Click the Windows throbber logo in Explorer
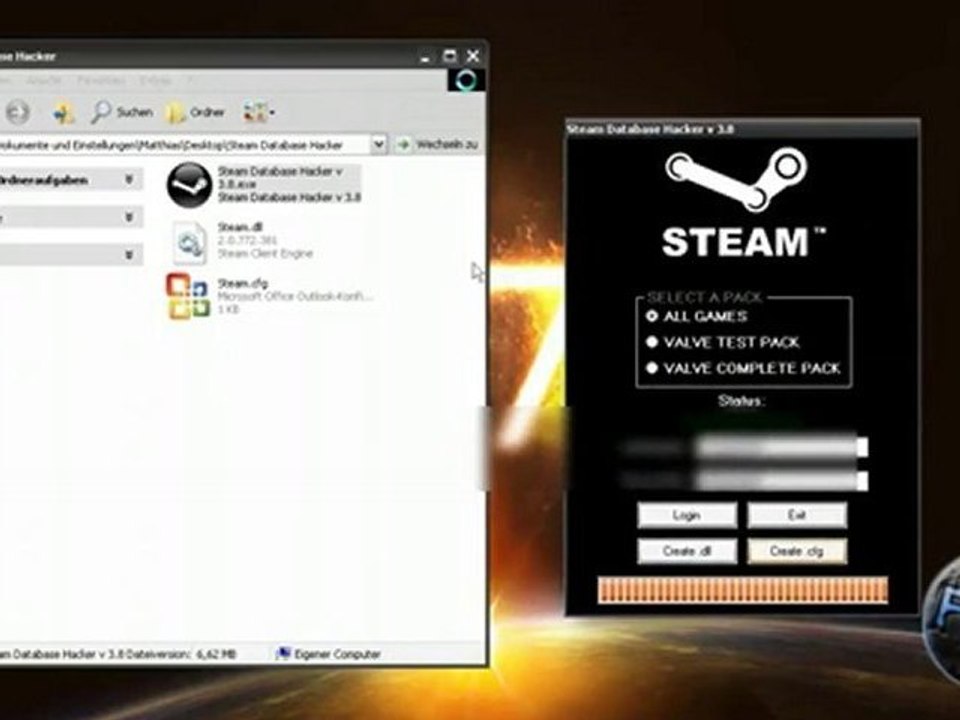960x720 pixels. [466, 80]
